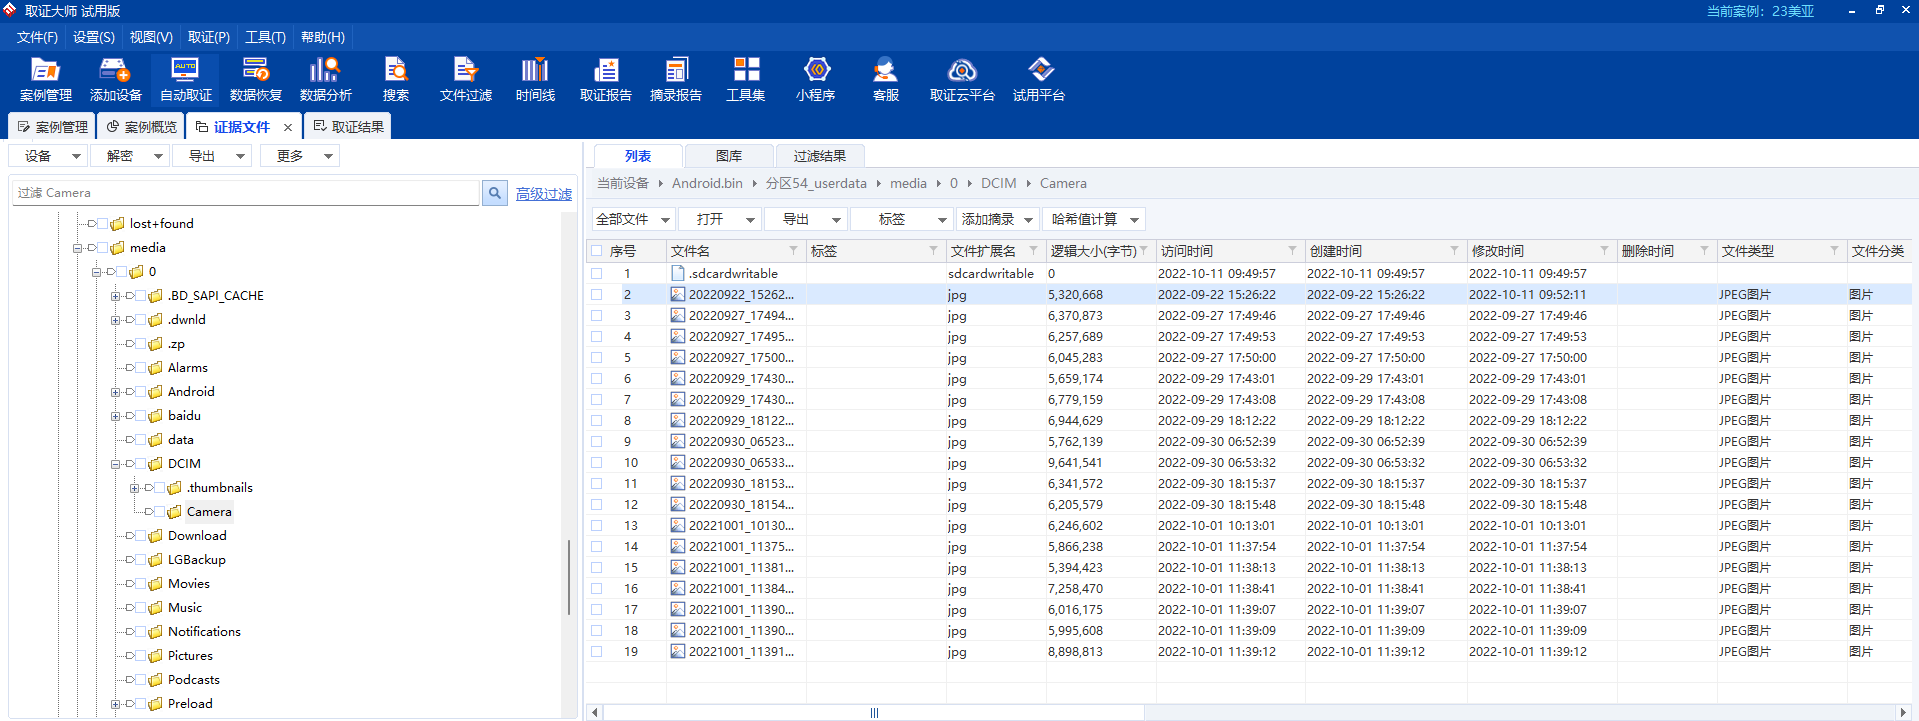Toggle the select-all checkbox in table header
The width and height of the screenshot is (1919, 721).
[x=597, y=251]
